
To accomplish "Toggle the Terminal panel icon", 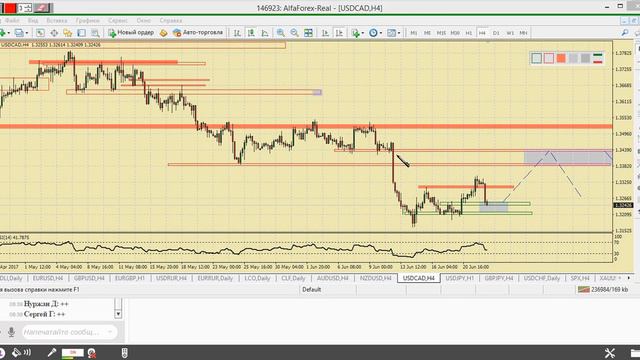I will (82, 33).
